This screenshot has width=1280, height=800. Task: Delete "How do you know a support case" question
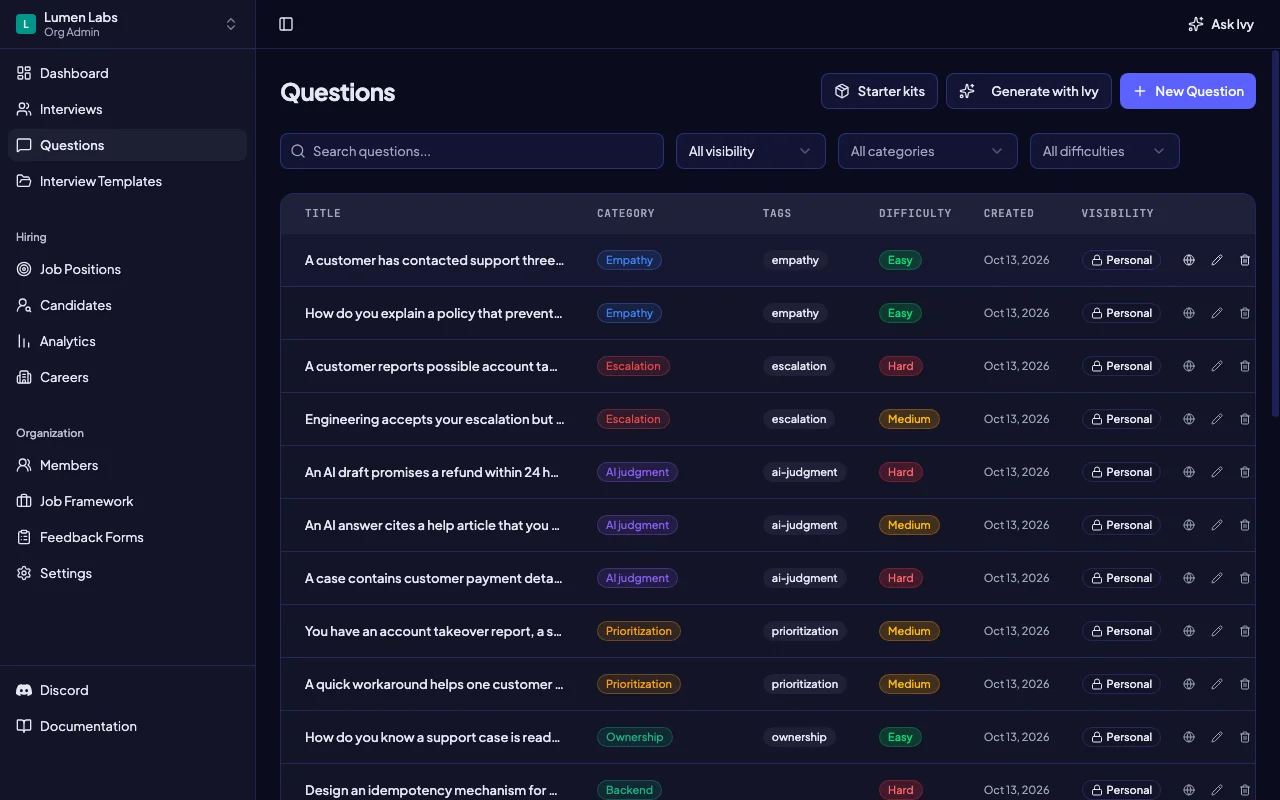click(1245, 737)
